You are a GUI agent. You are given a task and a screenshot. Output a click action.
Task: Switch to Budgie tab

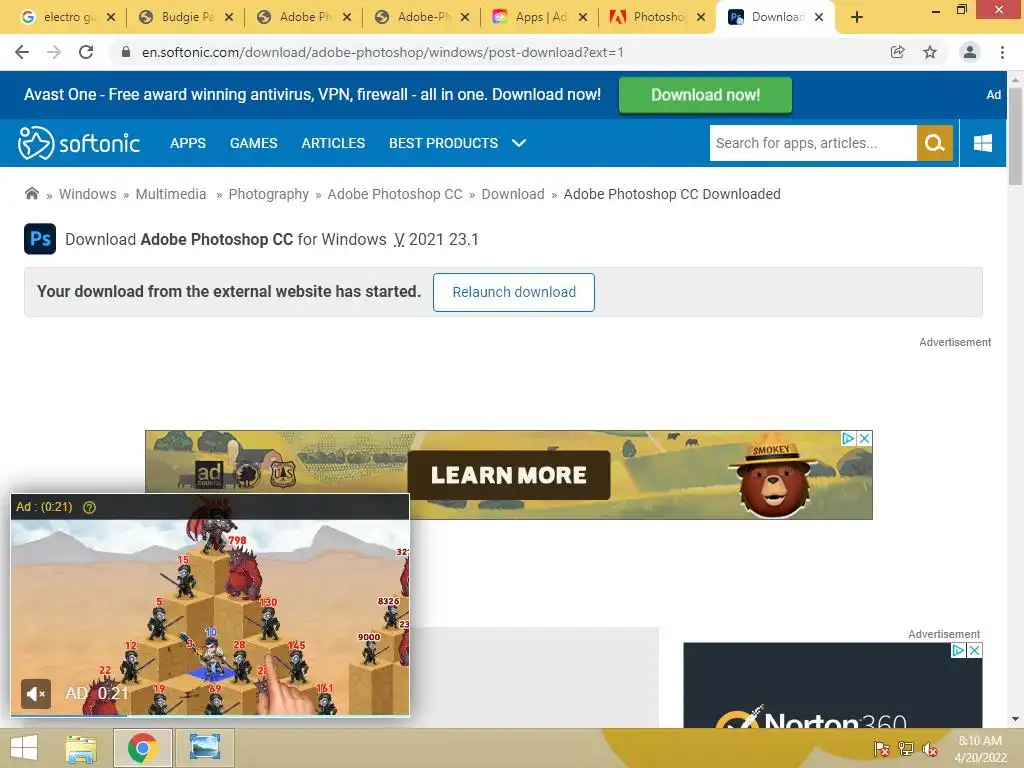tap(185, 17)
